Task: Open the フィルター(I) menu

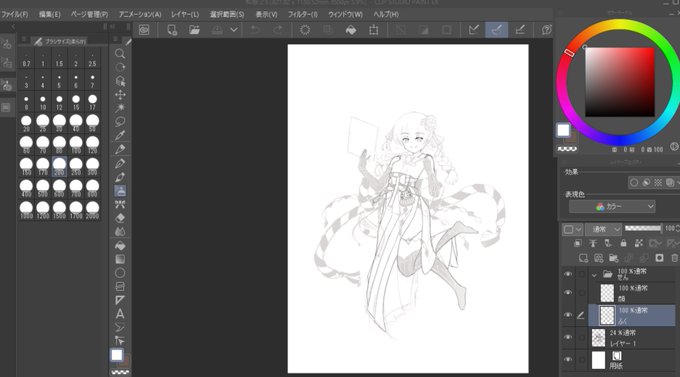Action: (303, 14)
